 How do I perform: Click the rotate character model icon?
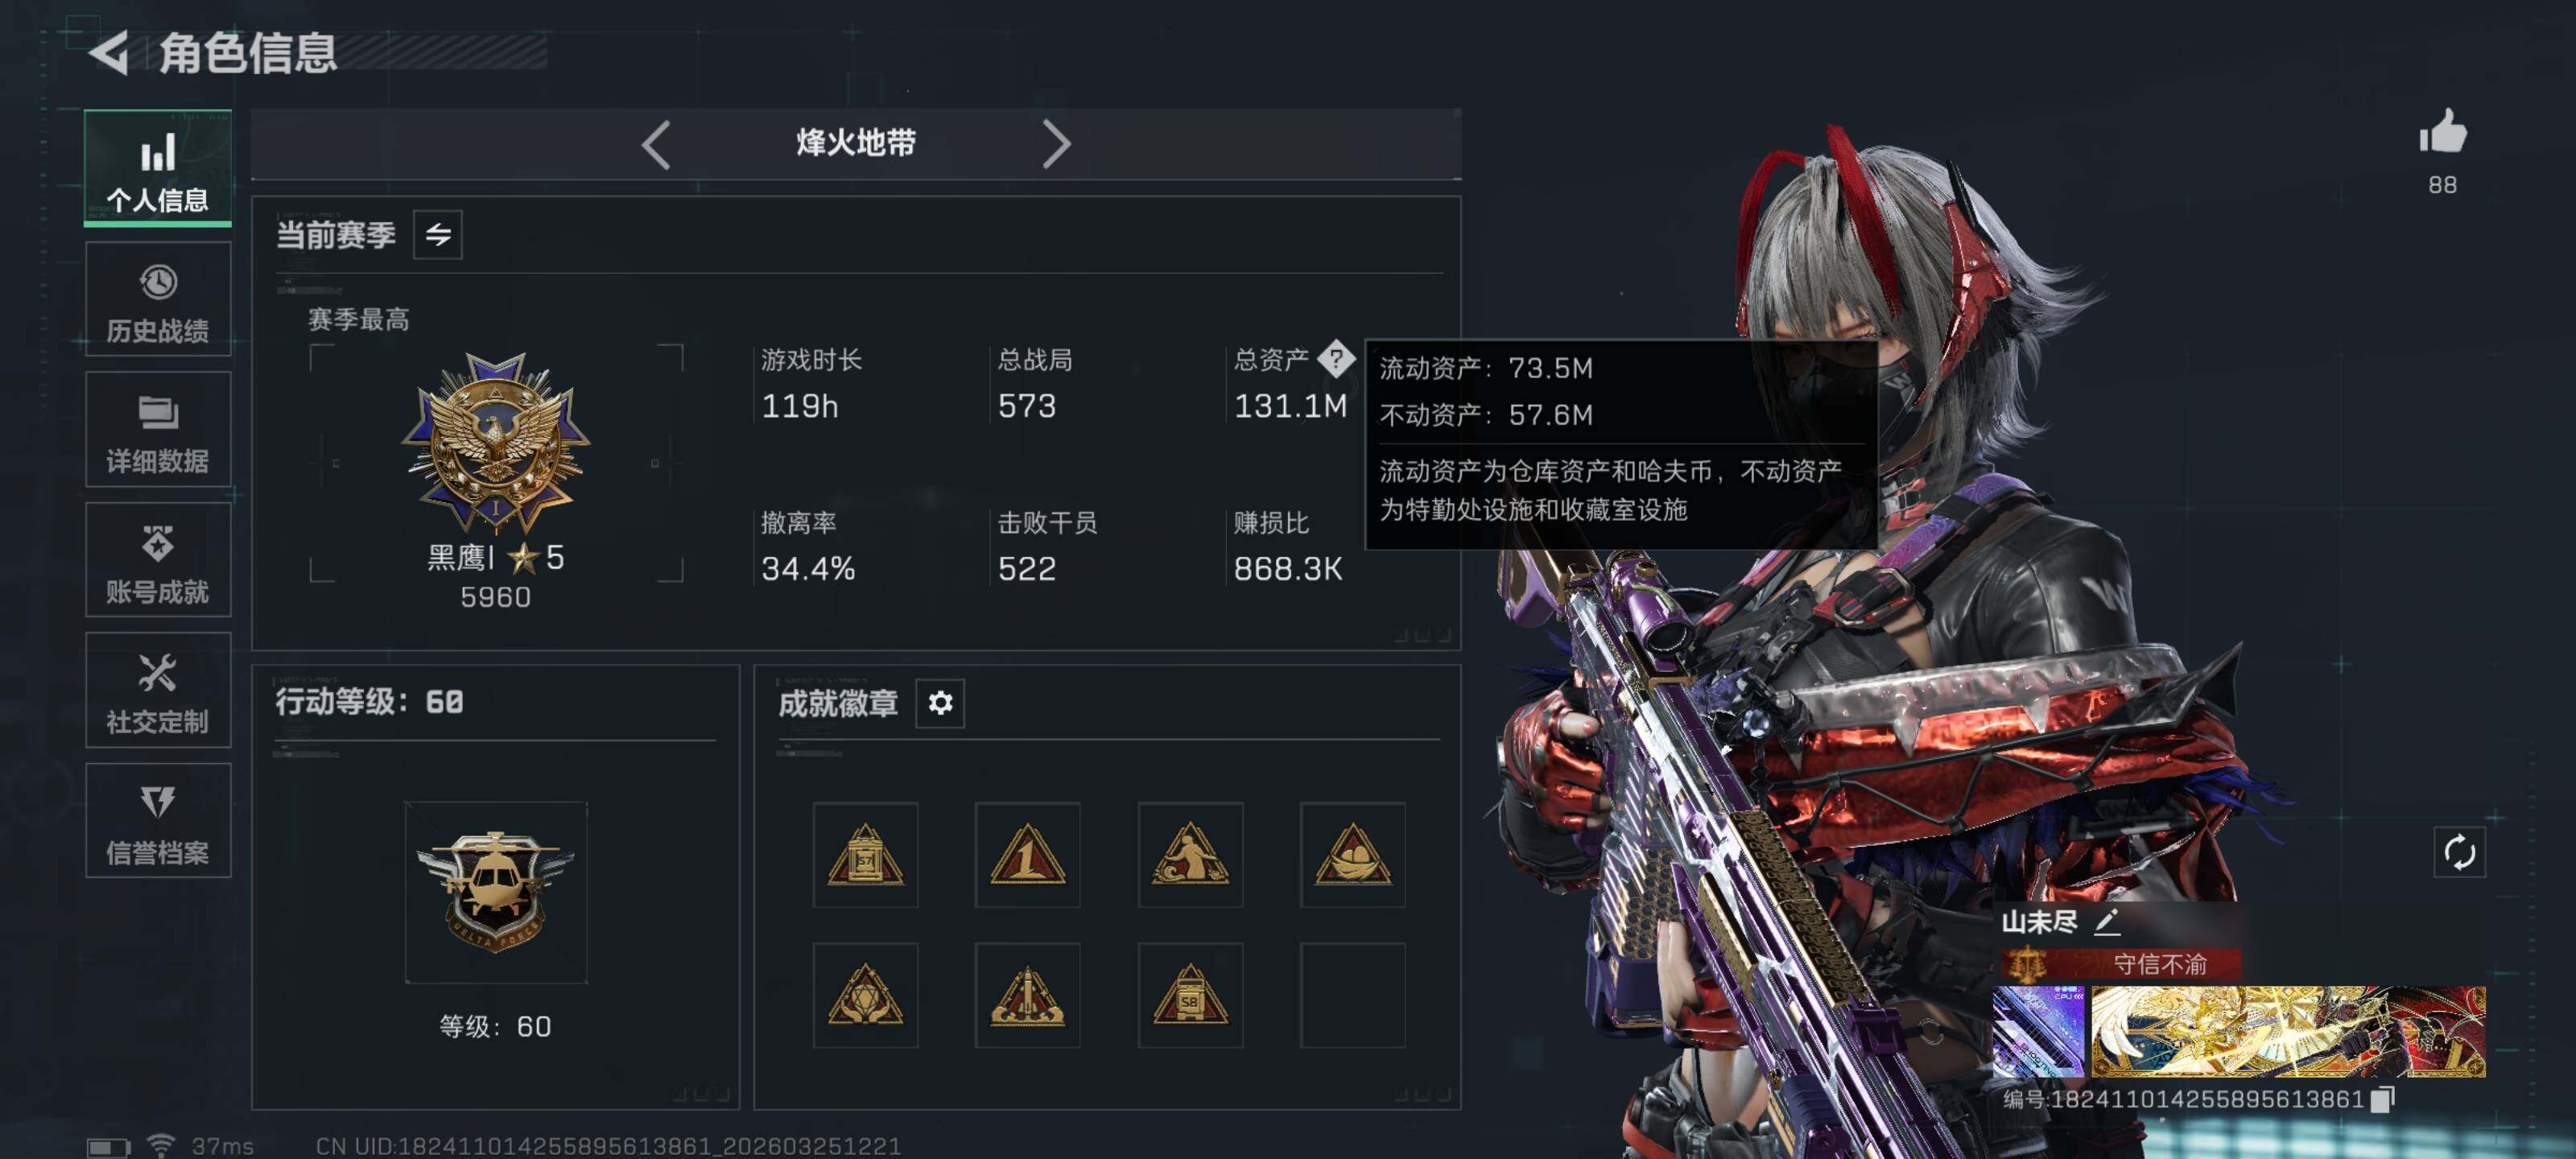(x=2459, y=853)
